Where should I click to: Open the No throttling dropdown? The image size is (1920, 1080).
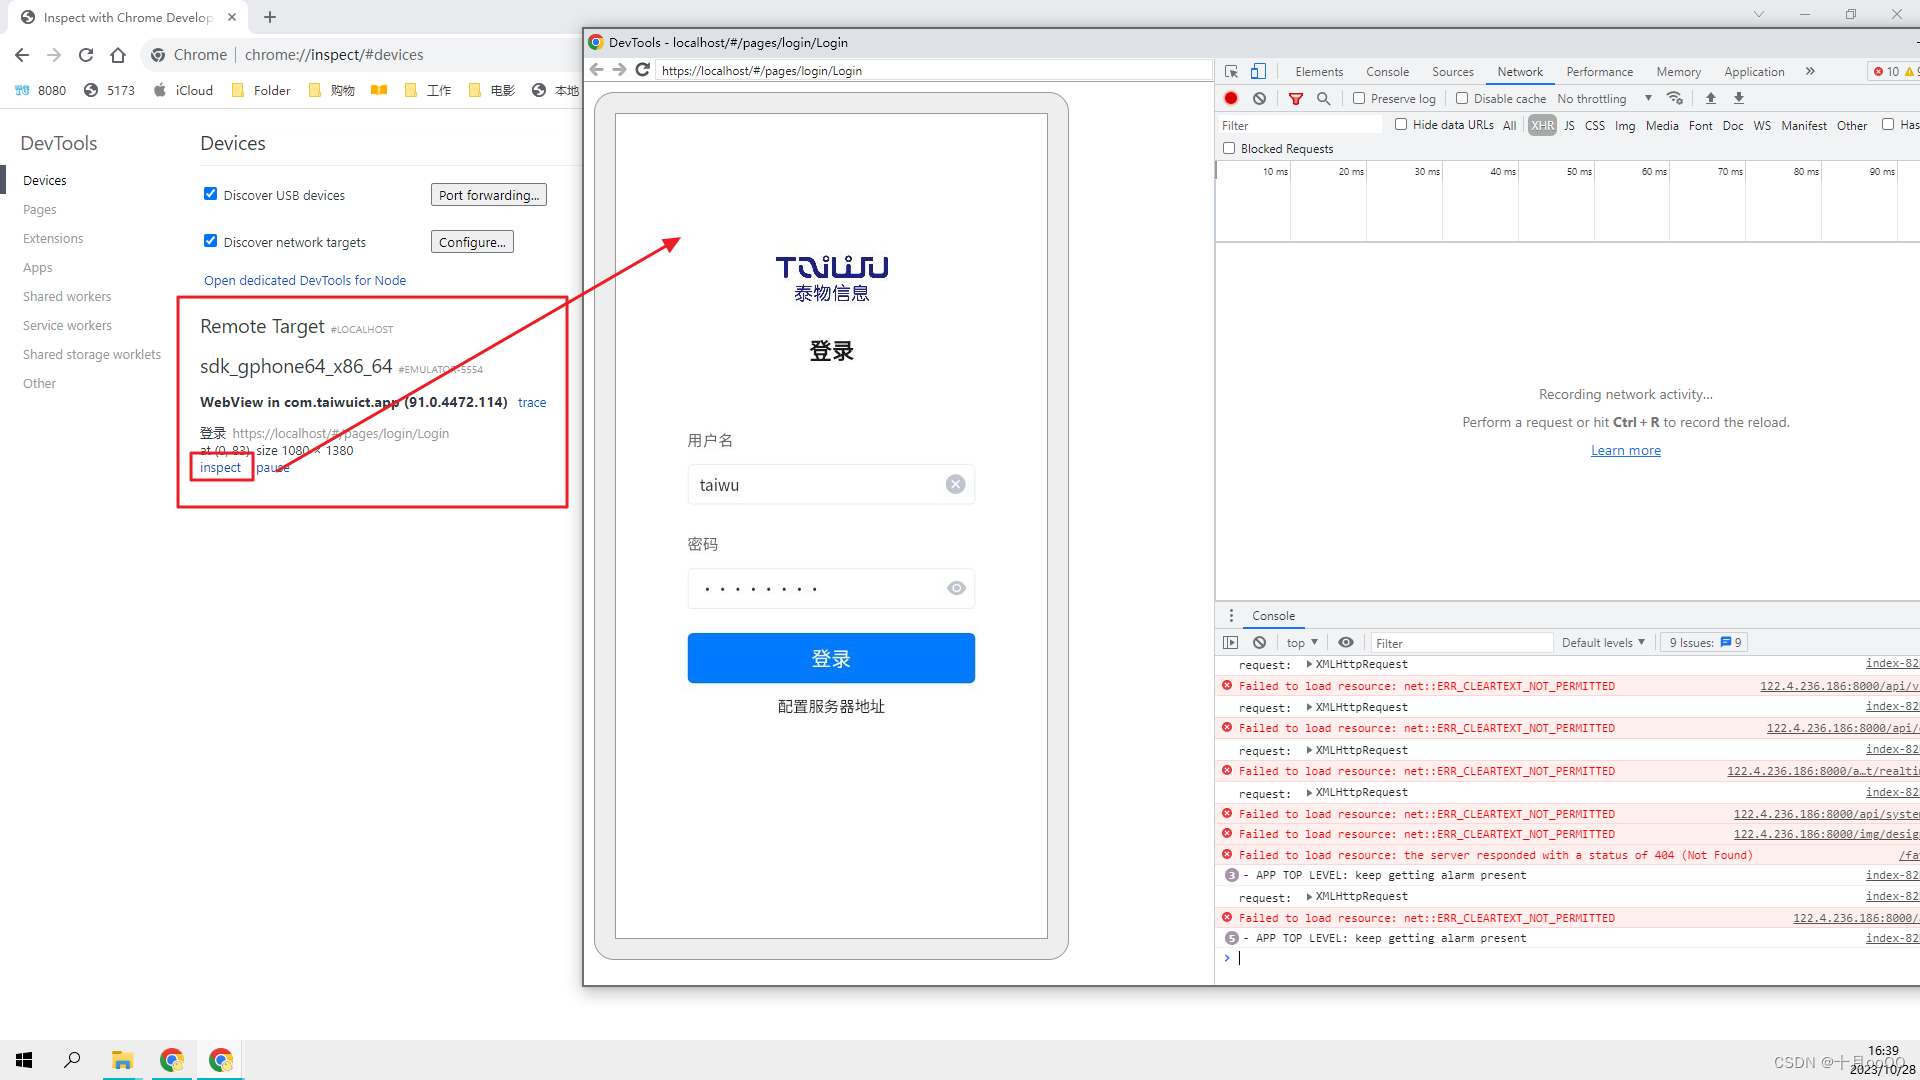pos(1594,98)
